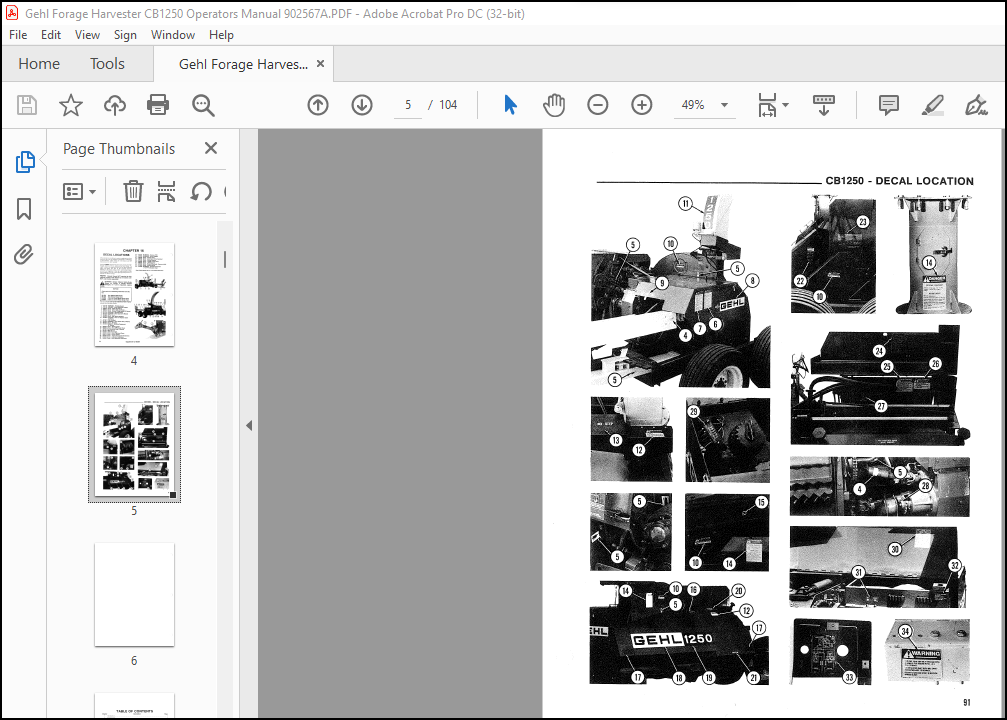Choose the arrow selection tool
The height and width of the screenshot is (720, 1007).
tap(511, 105)
